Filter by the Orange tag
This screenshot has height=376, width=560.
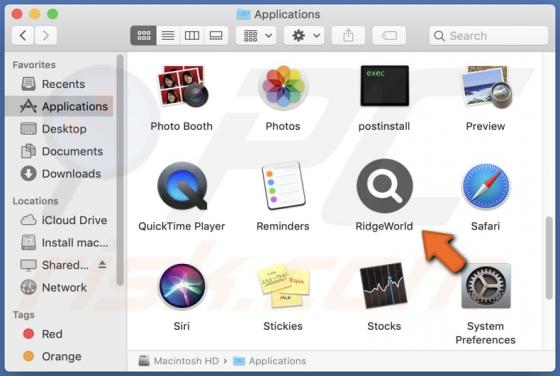click(x=60, y=356)
